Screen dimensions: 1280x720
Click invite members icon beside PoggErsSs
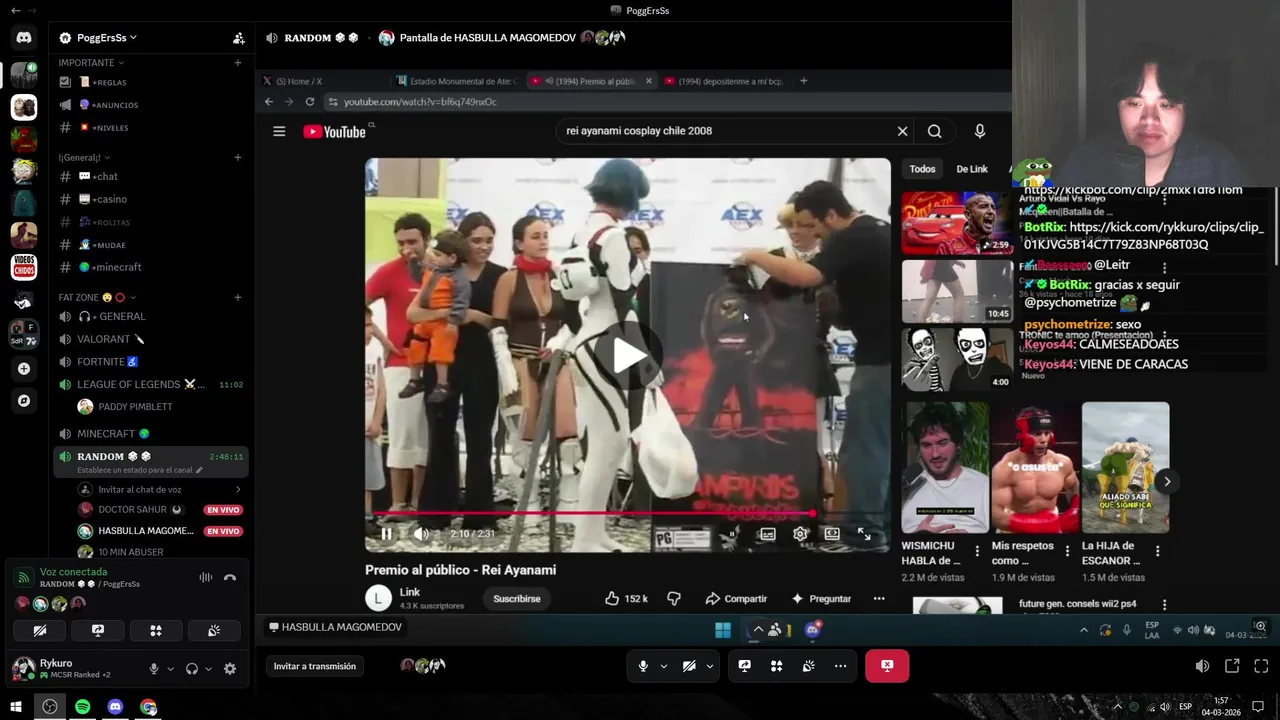[238, 38]
